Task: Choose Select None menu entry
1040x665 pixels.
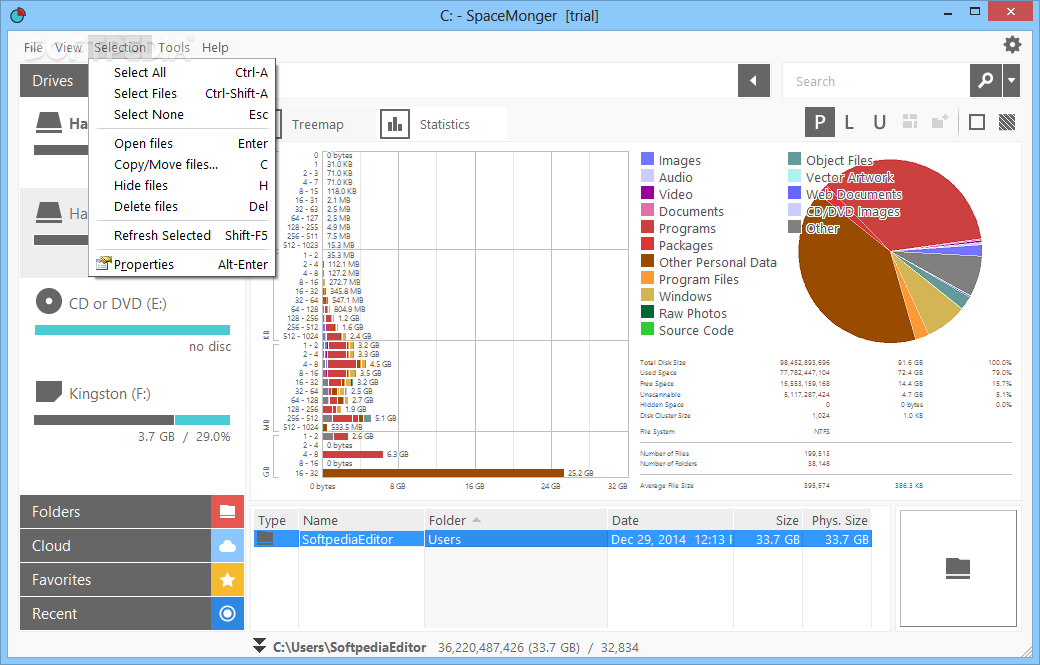Action: [182, 115]
